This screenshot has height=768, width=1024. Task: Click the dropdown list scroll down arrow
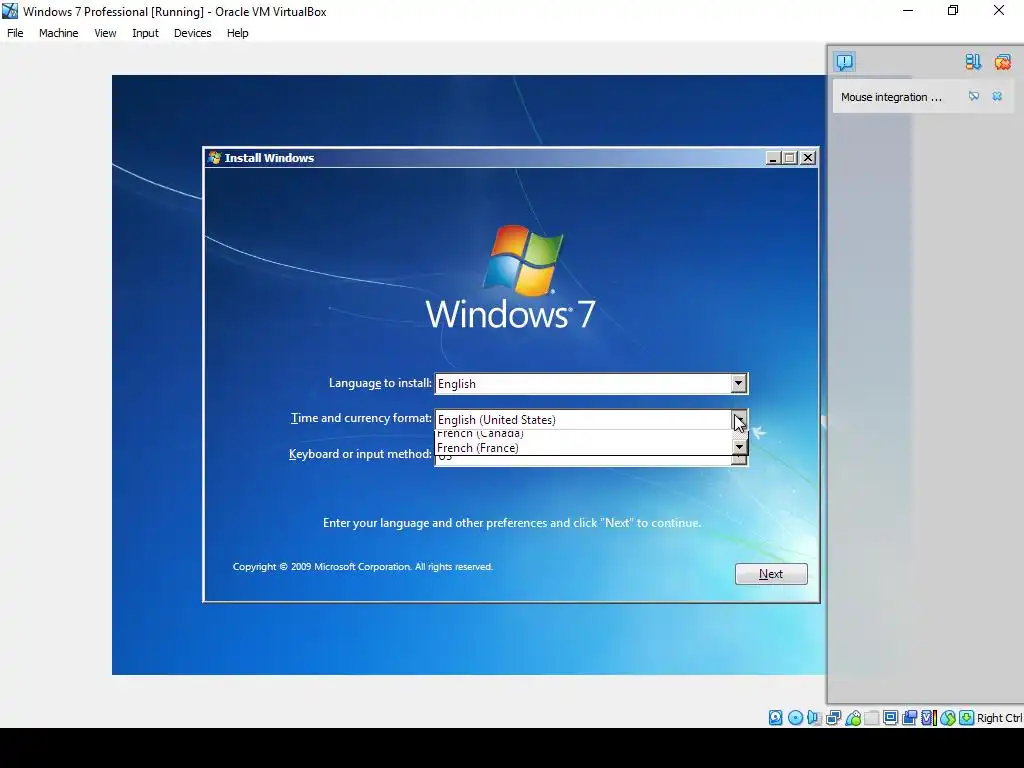(739, 447)
